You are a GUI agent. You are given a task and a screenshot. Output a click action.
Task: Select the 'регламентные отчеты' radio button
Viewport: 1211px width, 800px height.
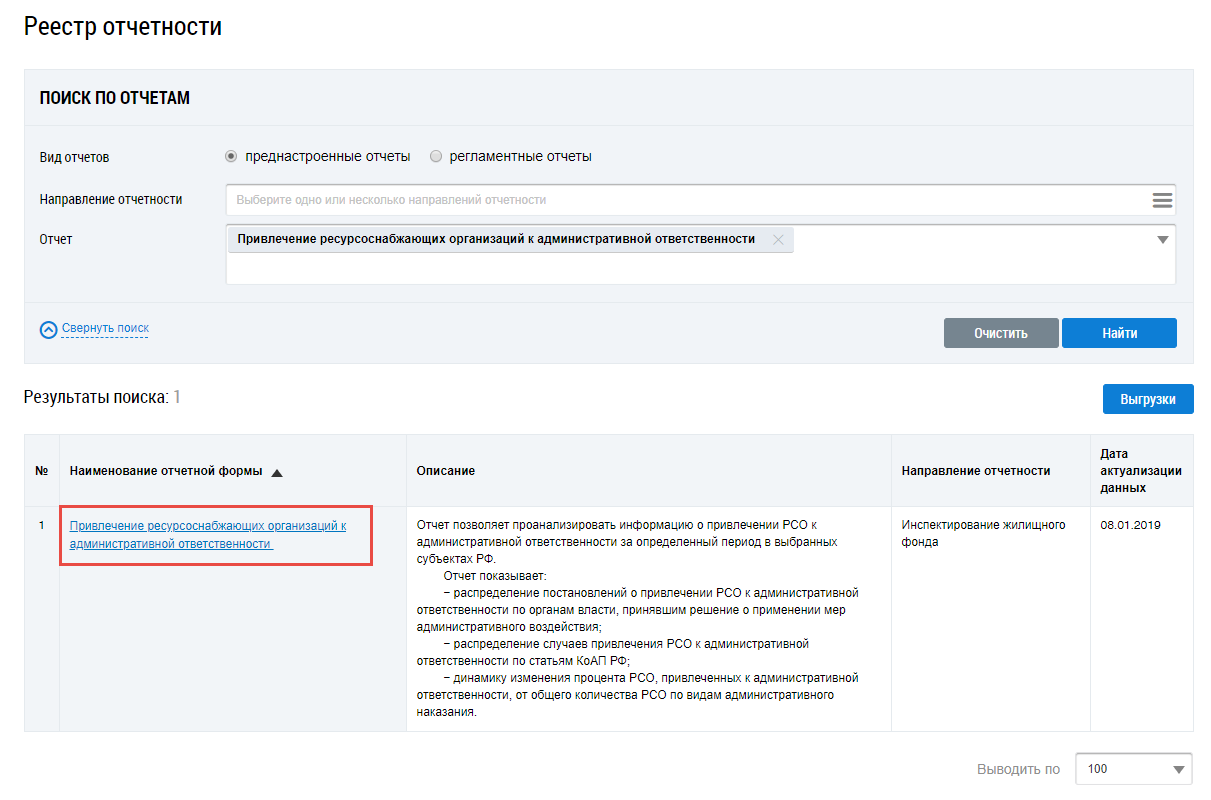(x=436, y=157)
